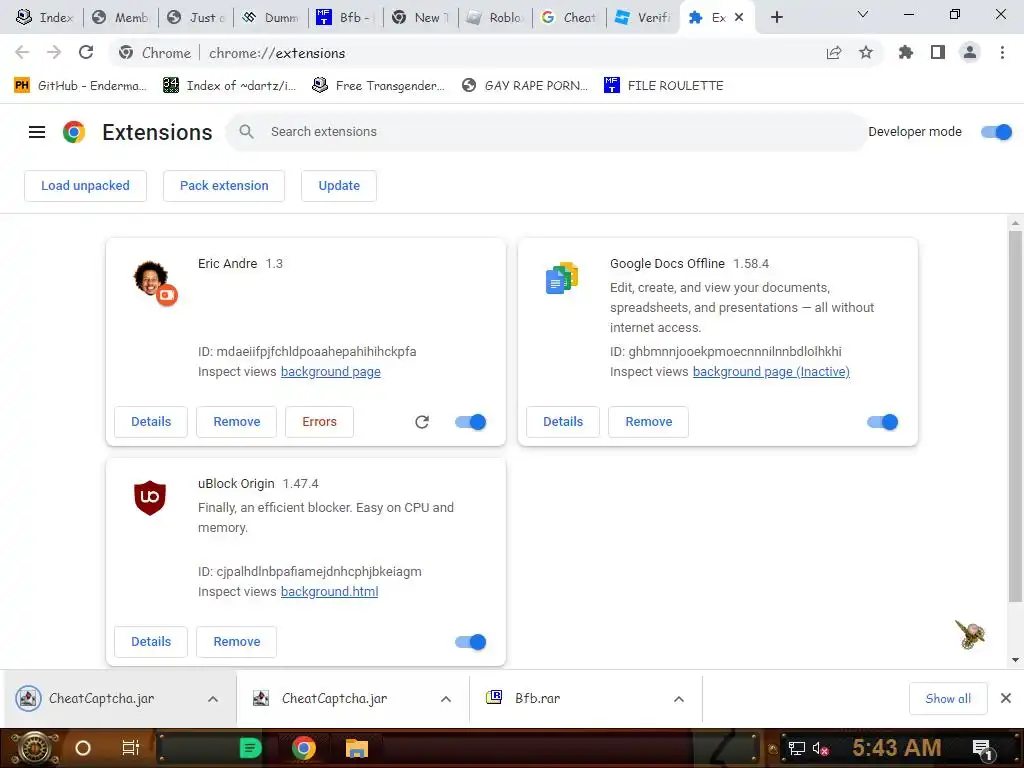Click Load unpacked button
Screen dimensions: 1024x768
(86, 185)
